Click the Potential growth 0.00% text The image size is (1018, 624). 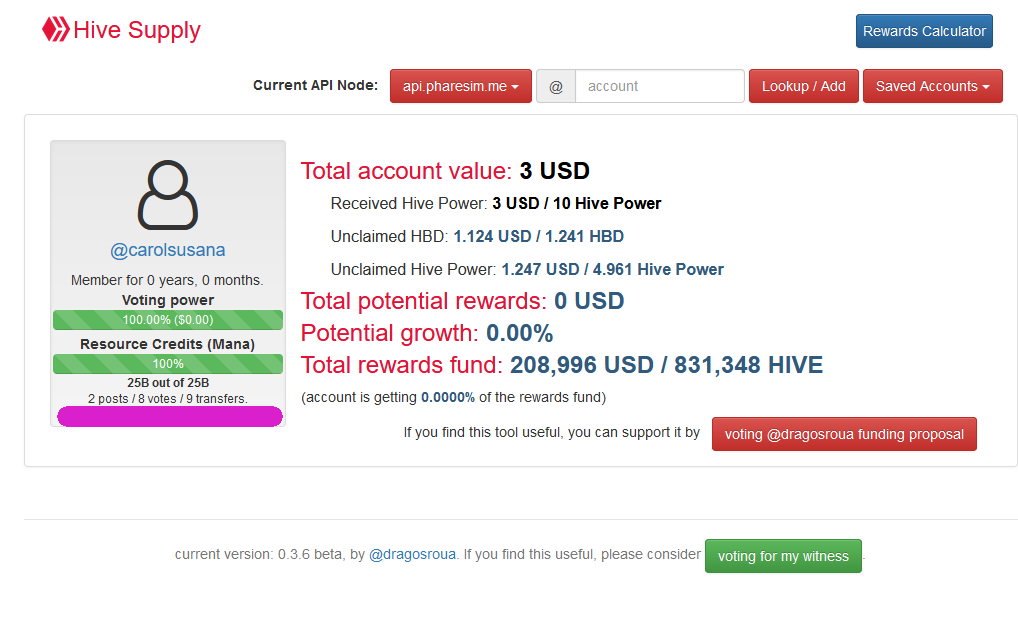[427, 333]
